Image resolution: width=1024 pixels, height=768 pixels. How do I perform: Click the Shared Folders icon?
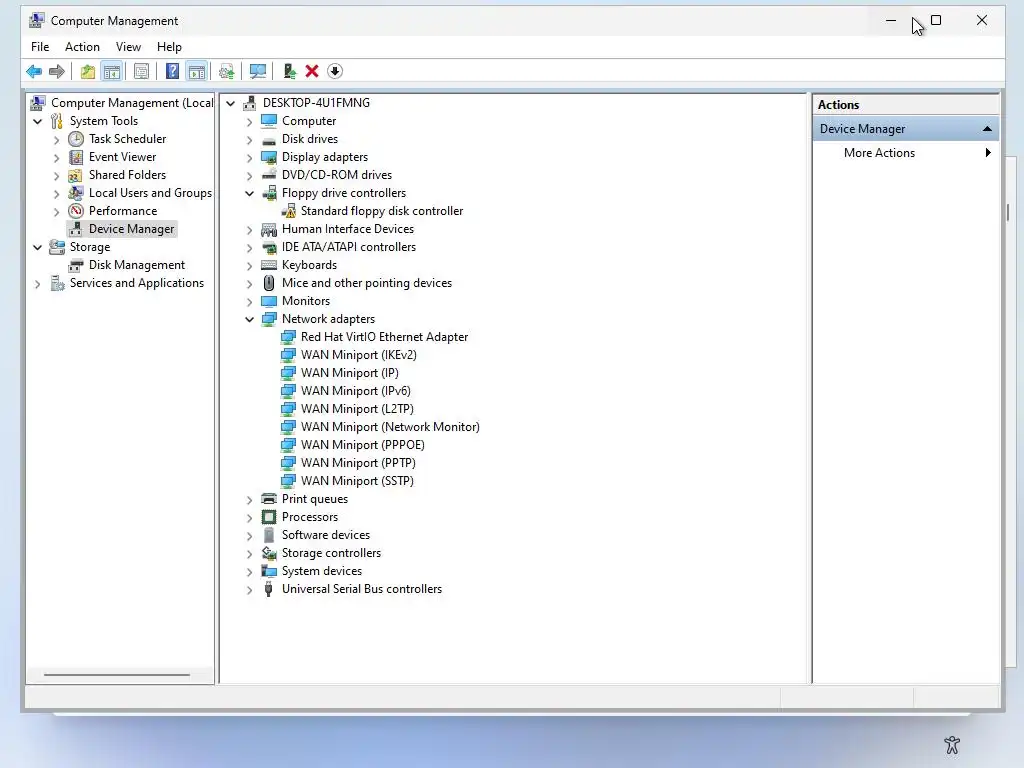(76, 175)
